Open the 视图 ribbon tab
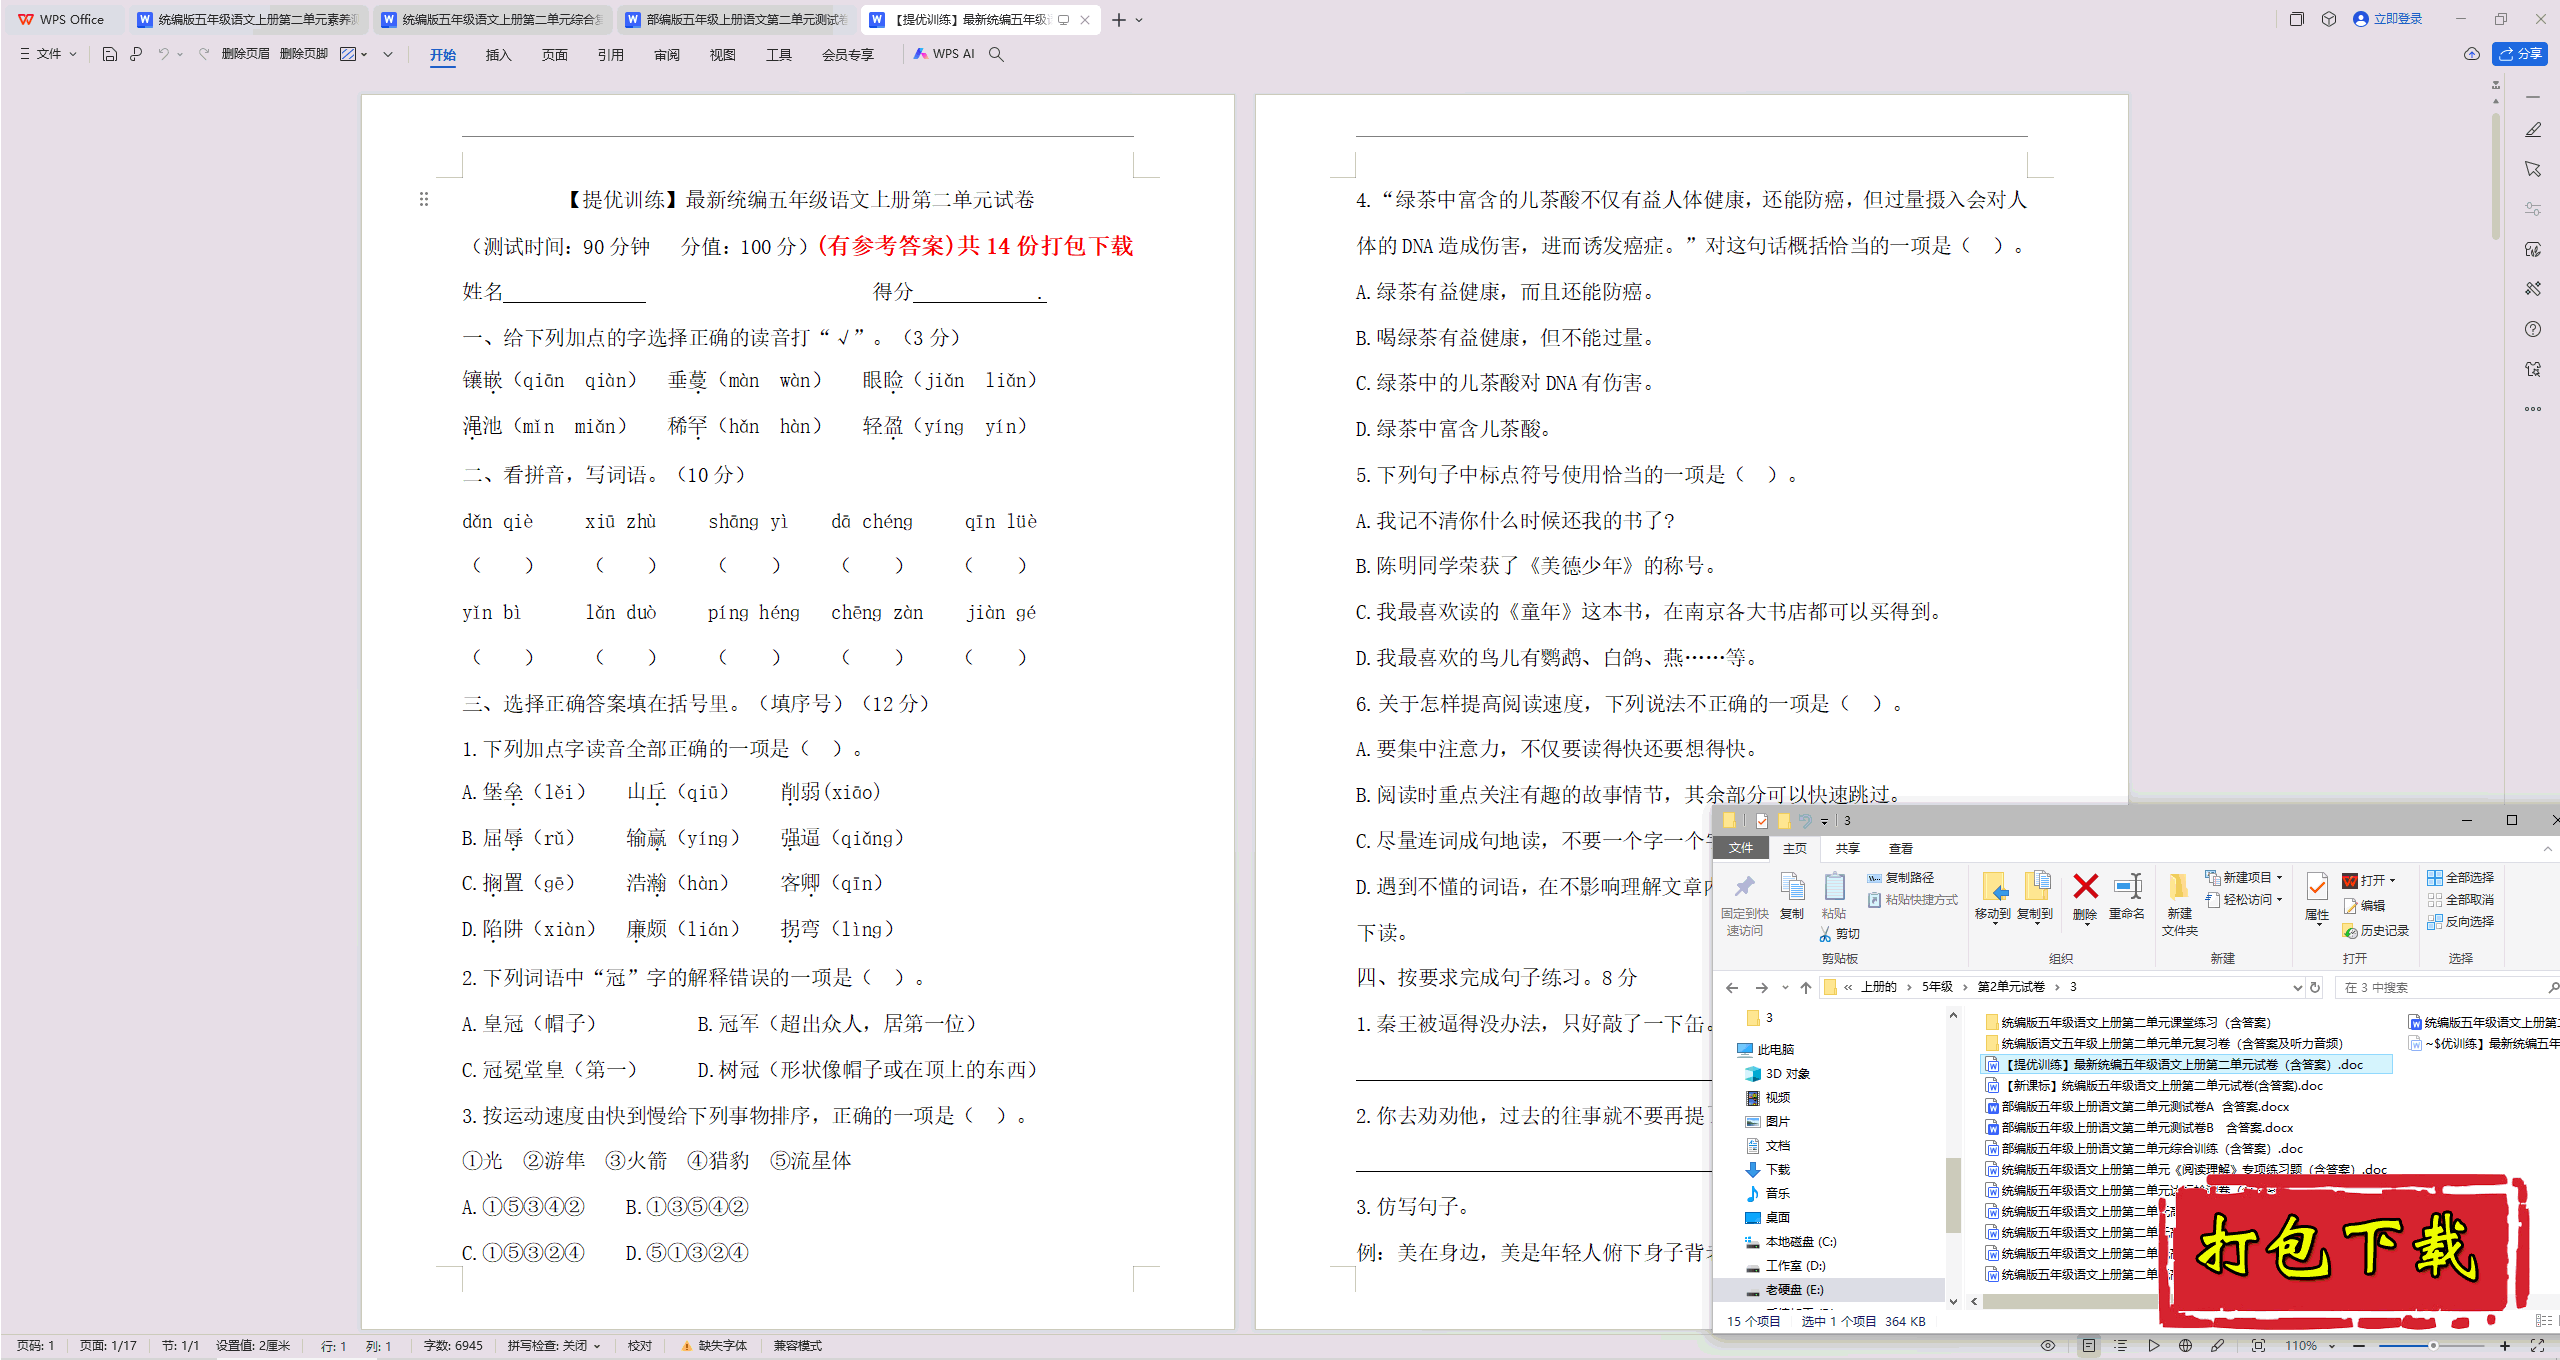 (x=722, y=55)
